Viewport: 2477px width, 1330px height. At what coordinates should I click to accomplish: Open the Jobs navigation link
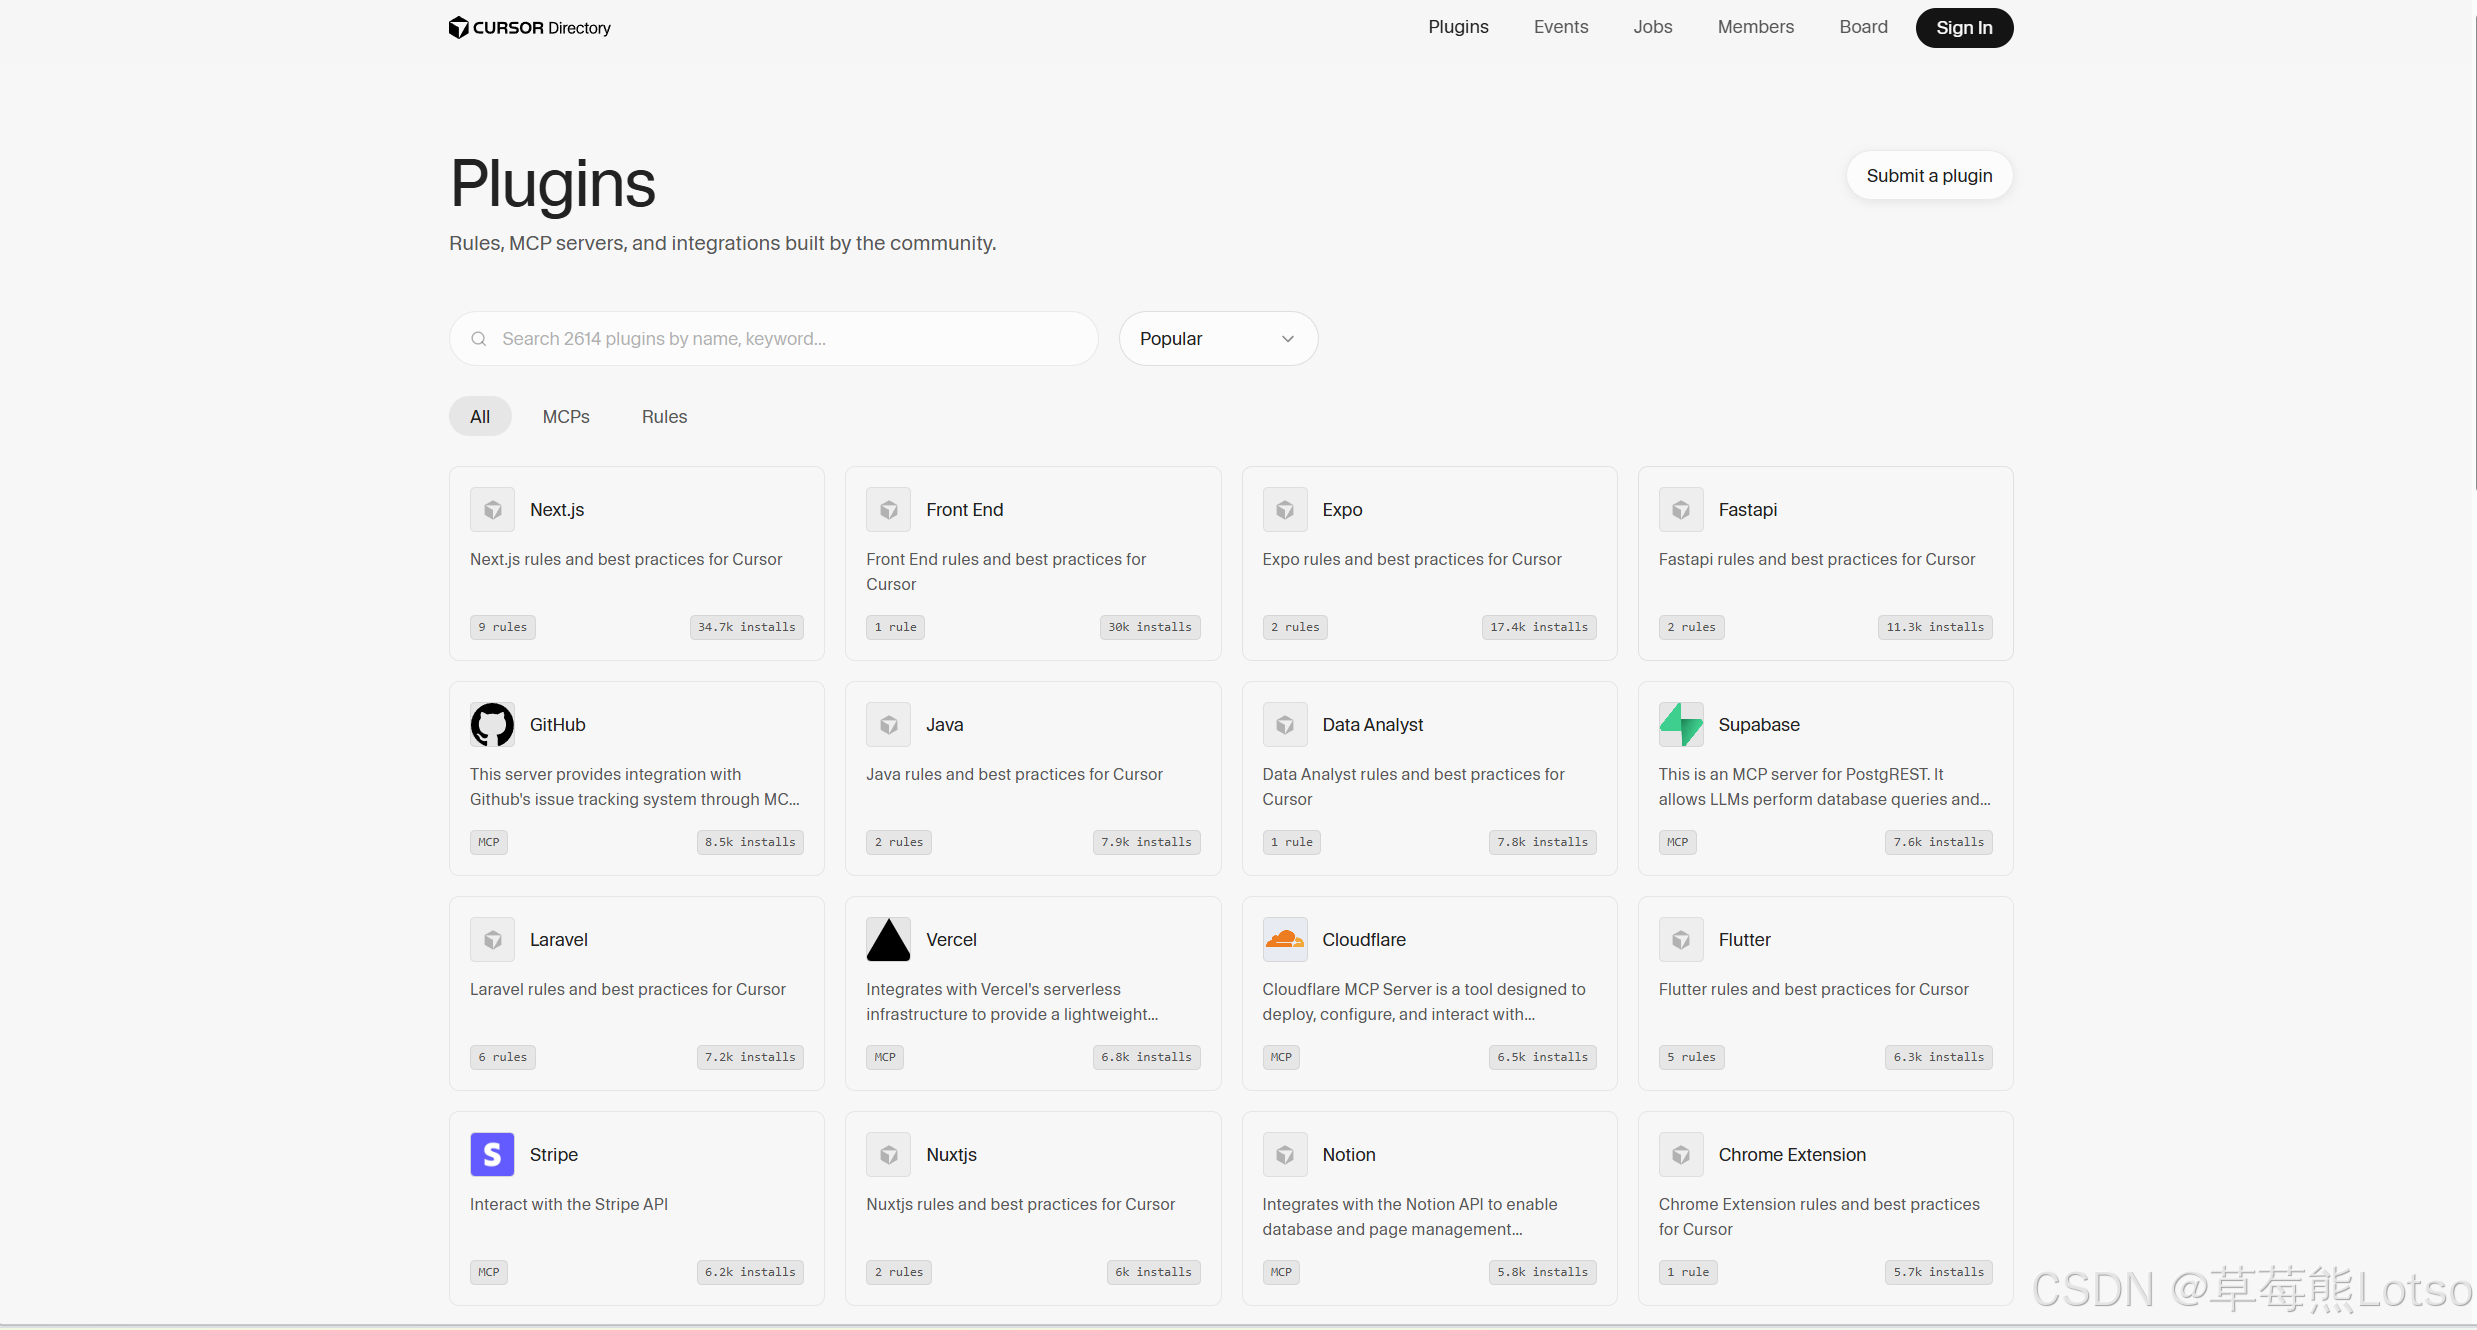(x=1652, y=27)
